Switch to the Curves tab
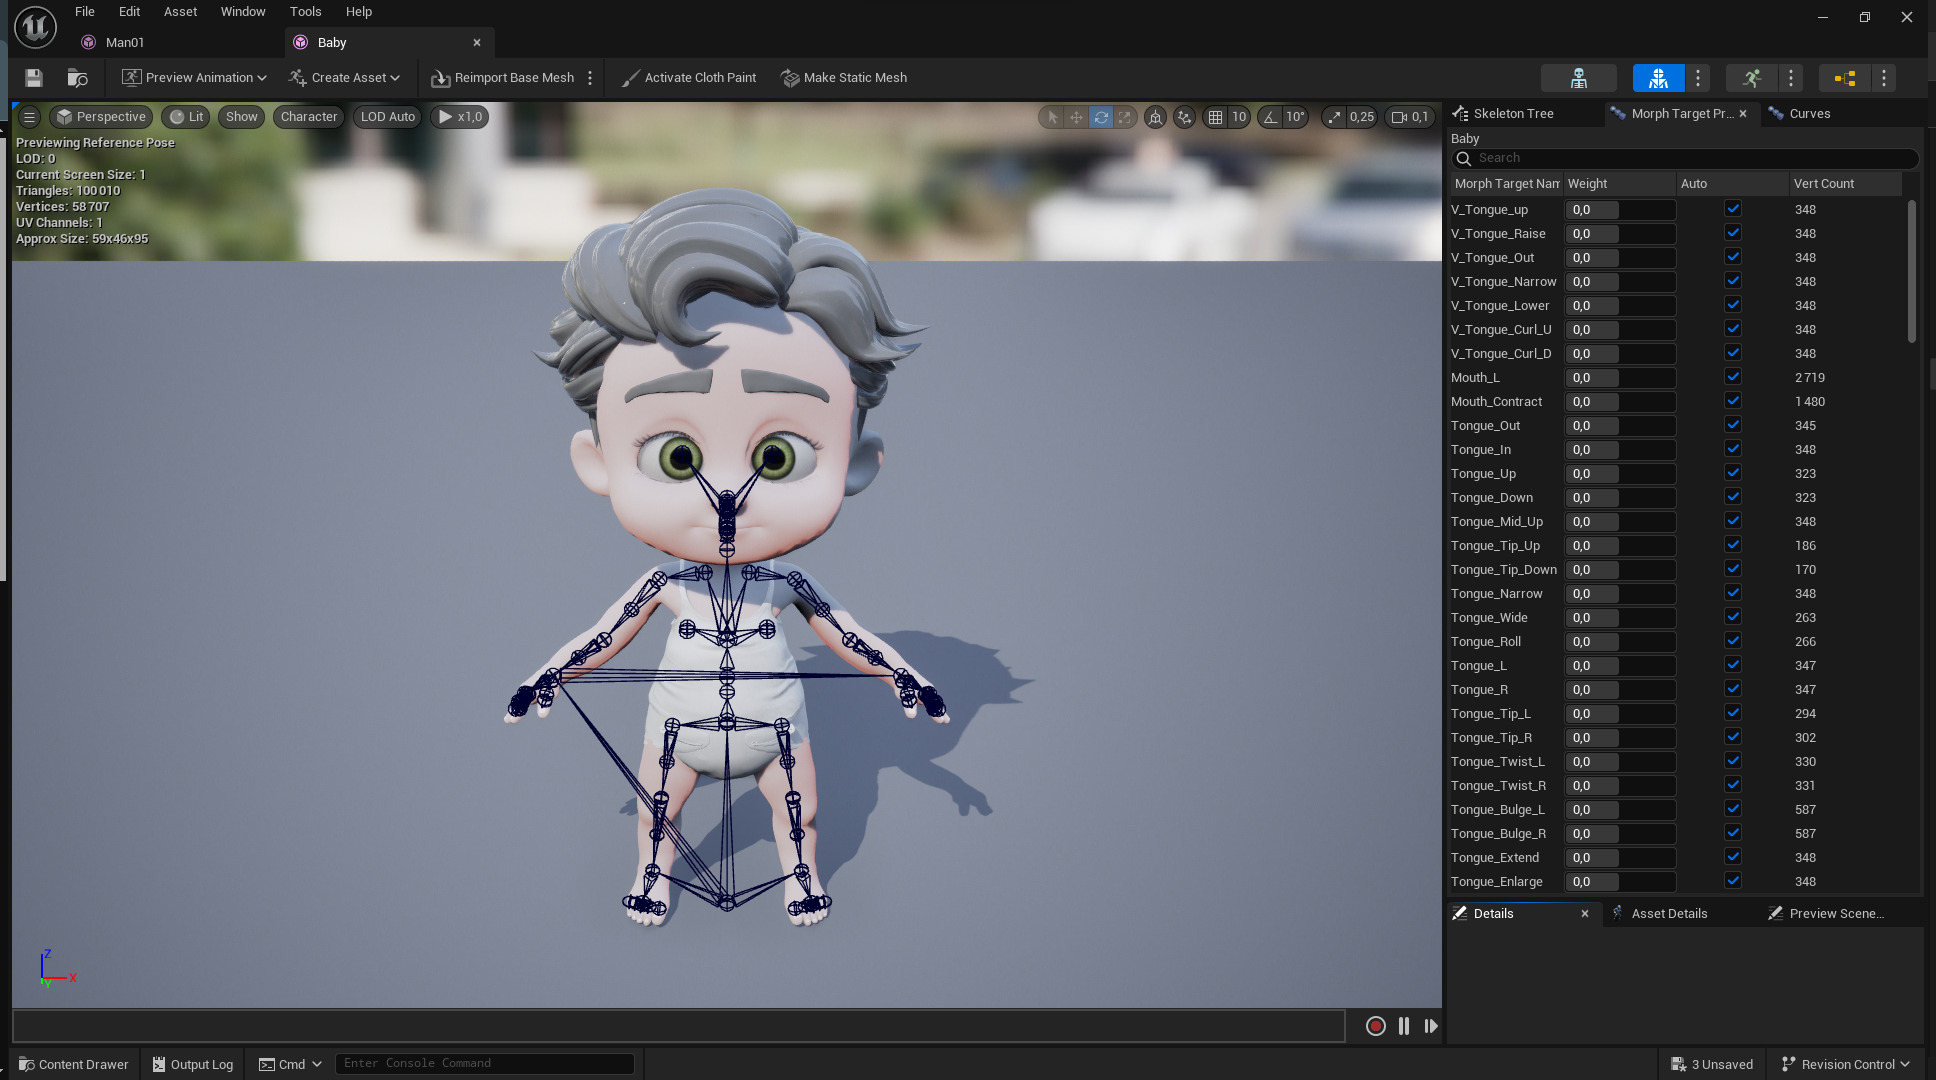 point(1810,114)
